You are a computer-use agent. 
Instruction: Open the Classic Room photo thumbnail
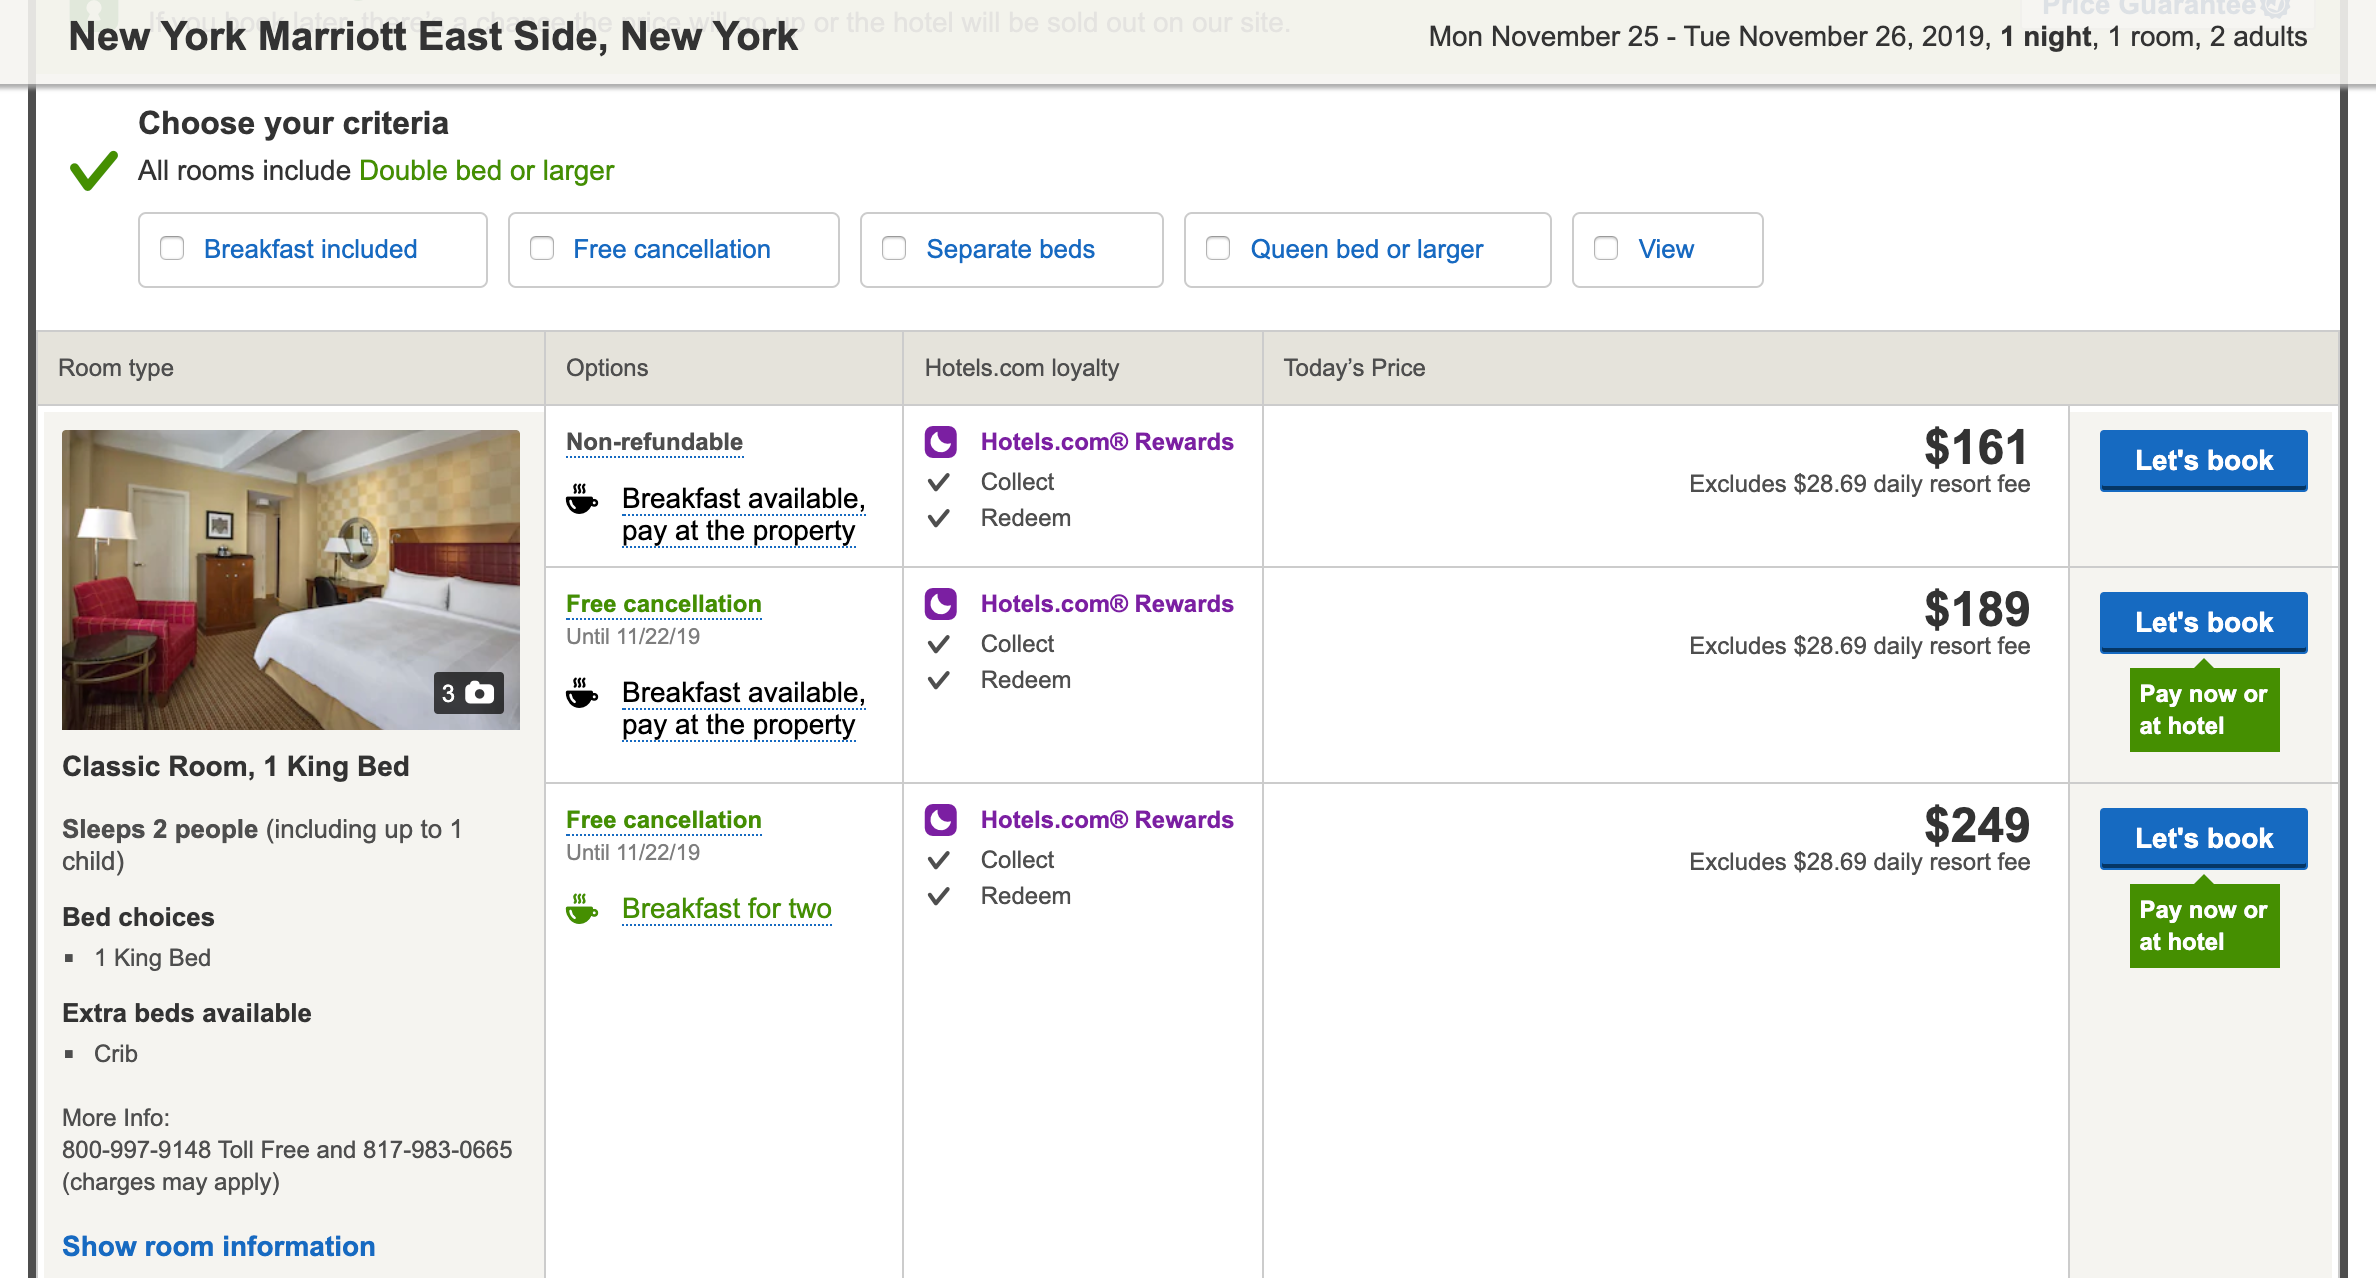click(x=290, y=580)
